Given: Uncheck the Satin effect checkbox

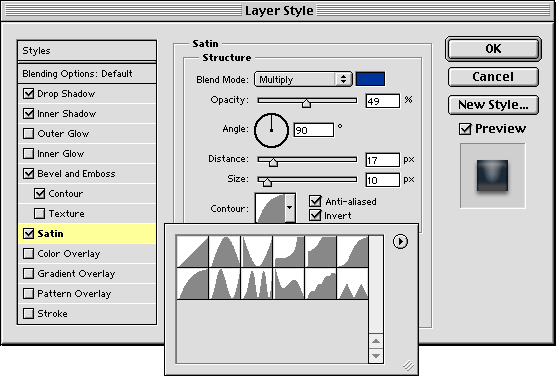Looking at the screenshot, I should pyautogui.click(x=28, y=233).
